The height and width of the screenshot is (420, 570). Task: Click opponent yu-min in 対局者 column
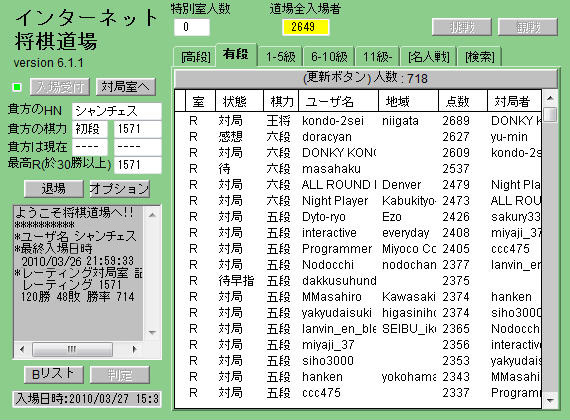pos(509,137)
